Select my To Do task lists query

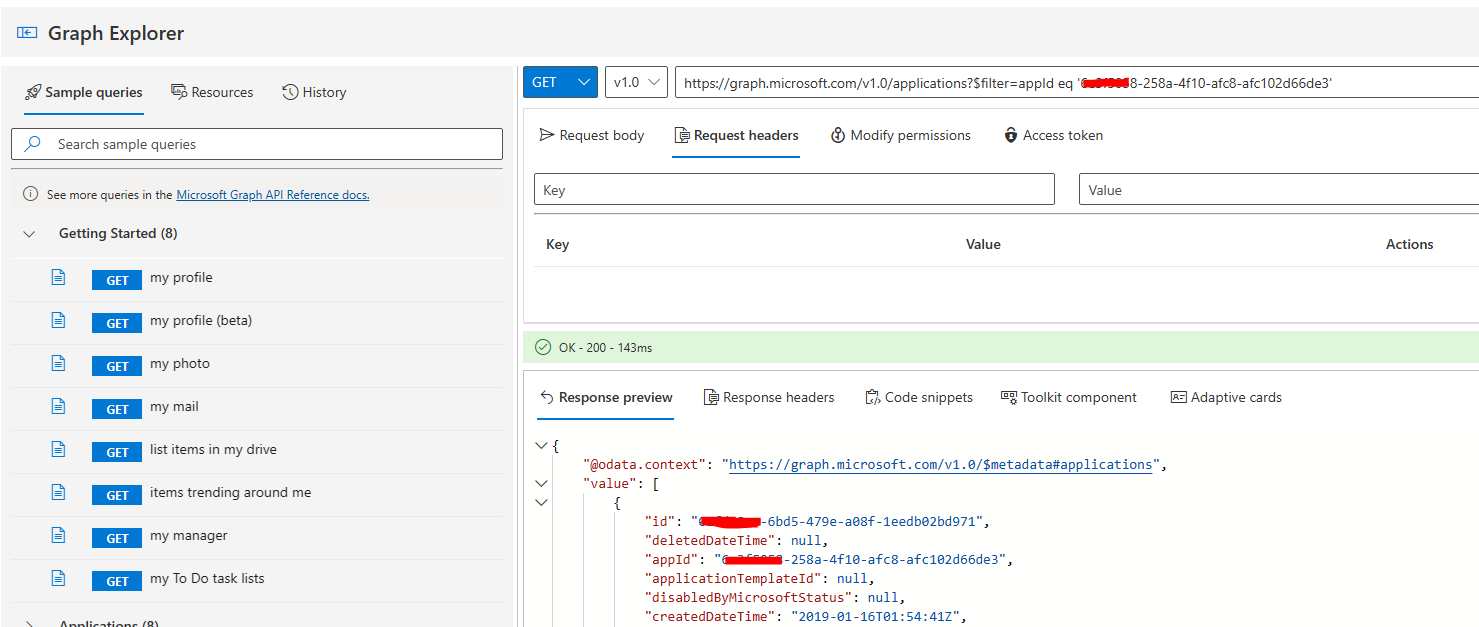207,579
